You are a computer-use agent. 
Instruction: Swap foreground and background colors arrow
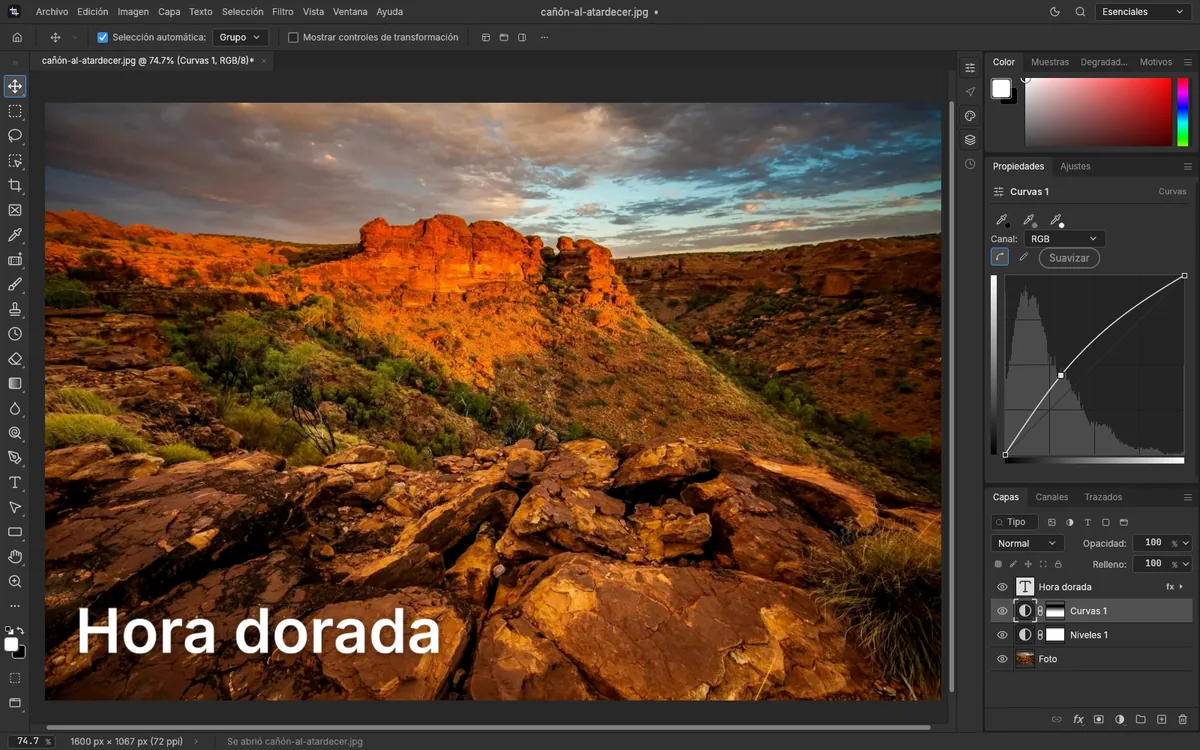[20, 631]
